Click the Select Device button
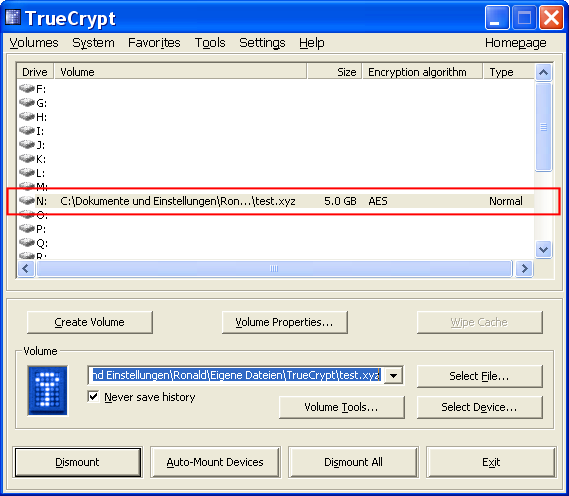This screenshot has height=496, width=569. tap(480, 407)
